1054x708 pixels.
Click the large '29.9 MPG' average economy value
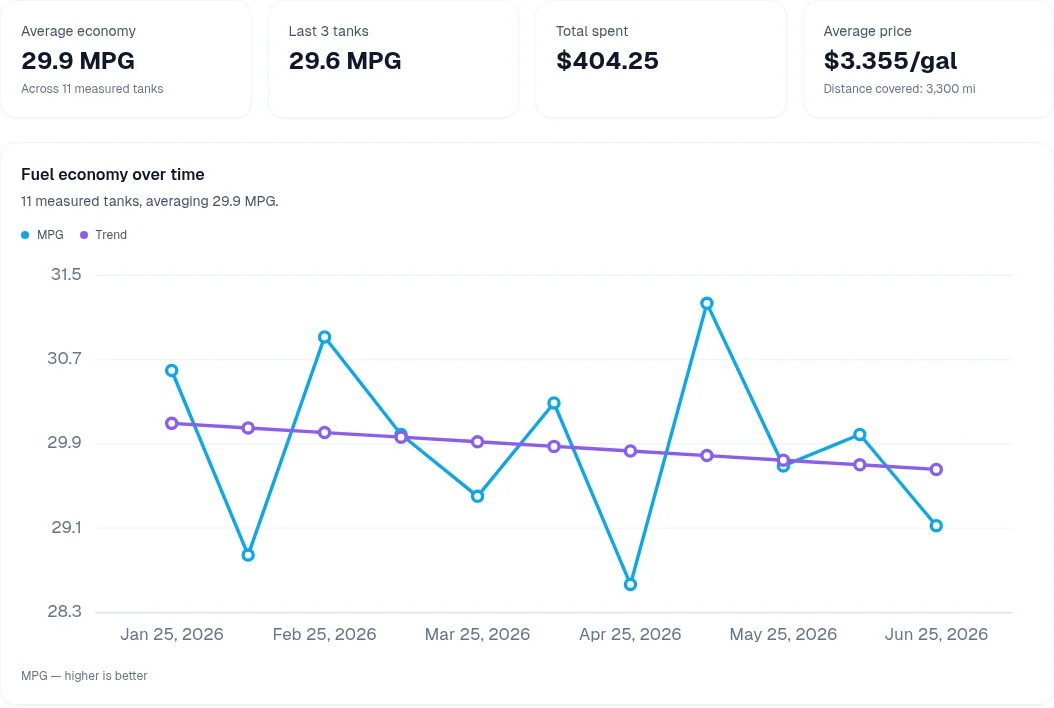click(78, 61)
